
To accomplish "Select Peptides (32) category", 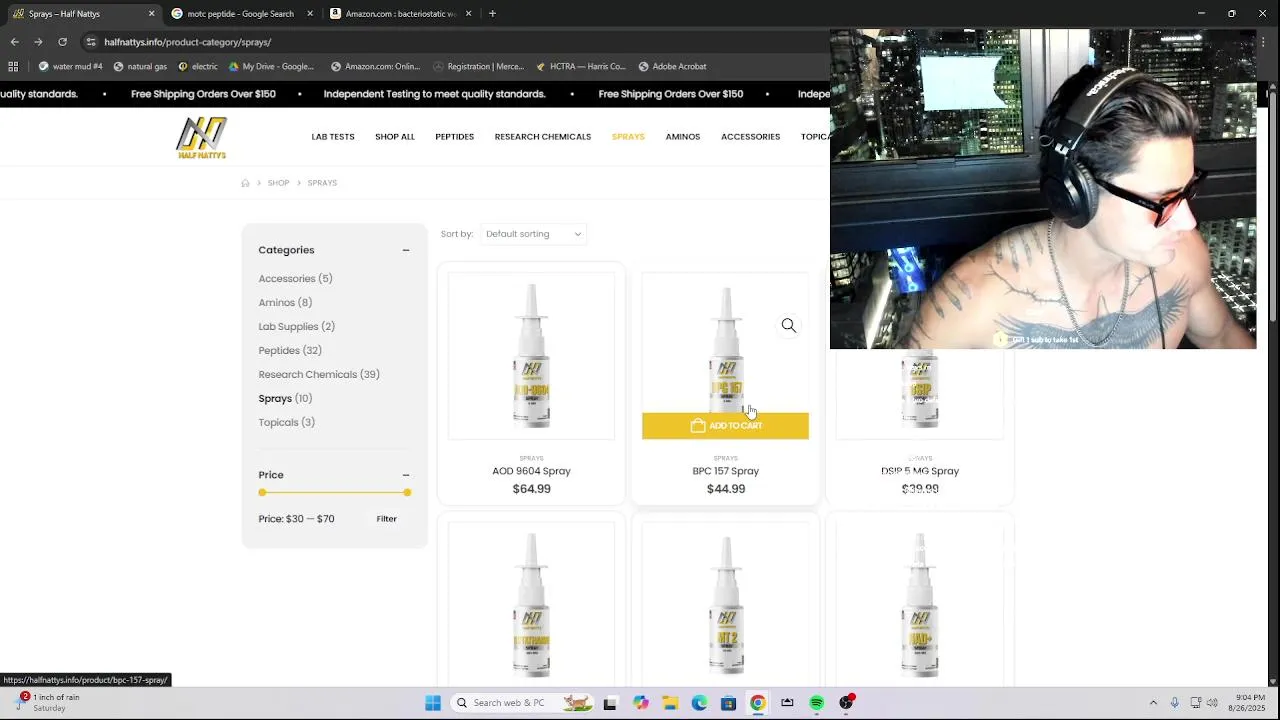I will [290, 351].
